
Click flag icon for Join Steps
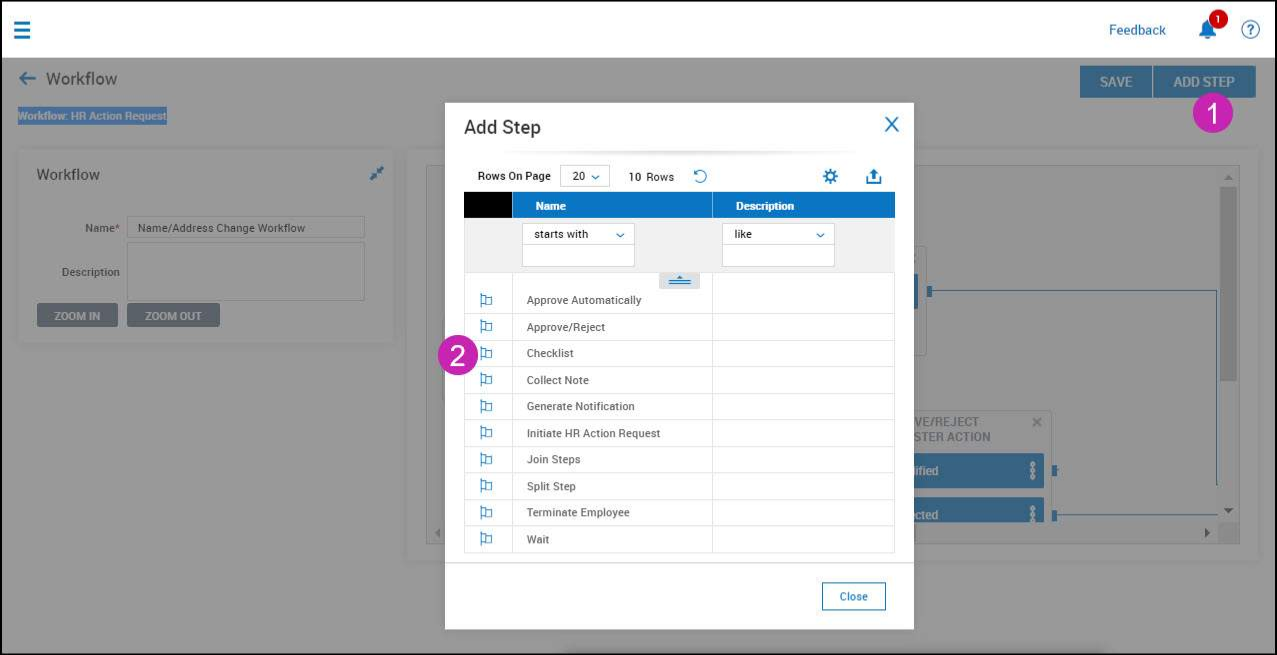pyautogui.click(x=487, y=459)
